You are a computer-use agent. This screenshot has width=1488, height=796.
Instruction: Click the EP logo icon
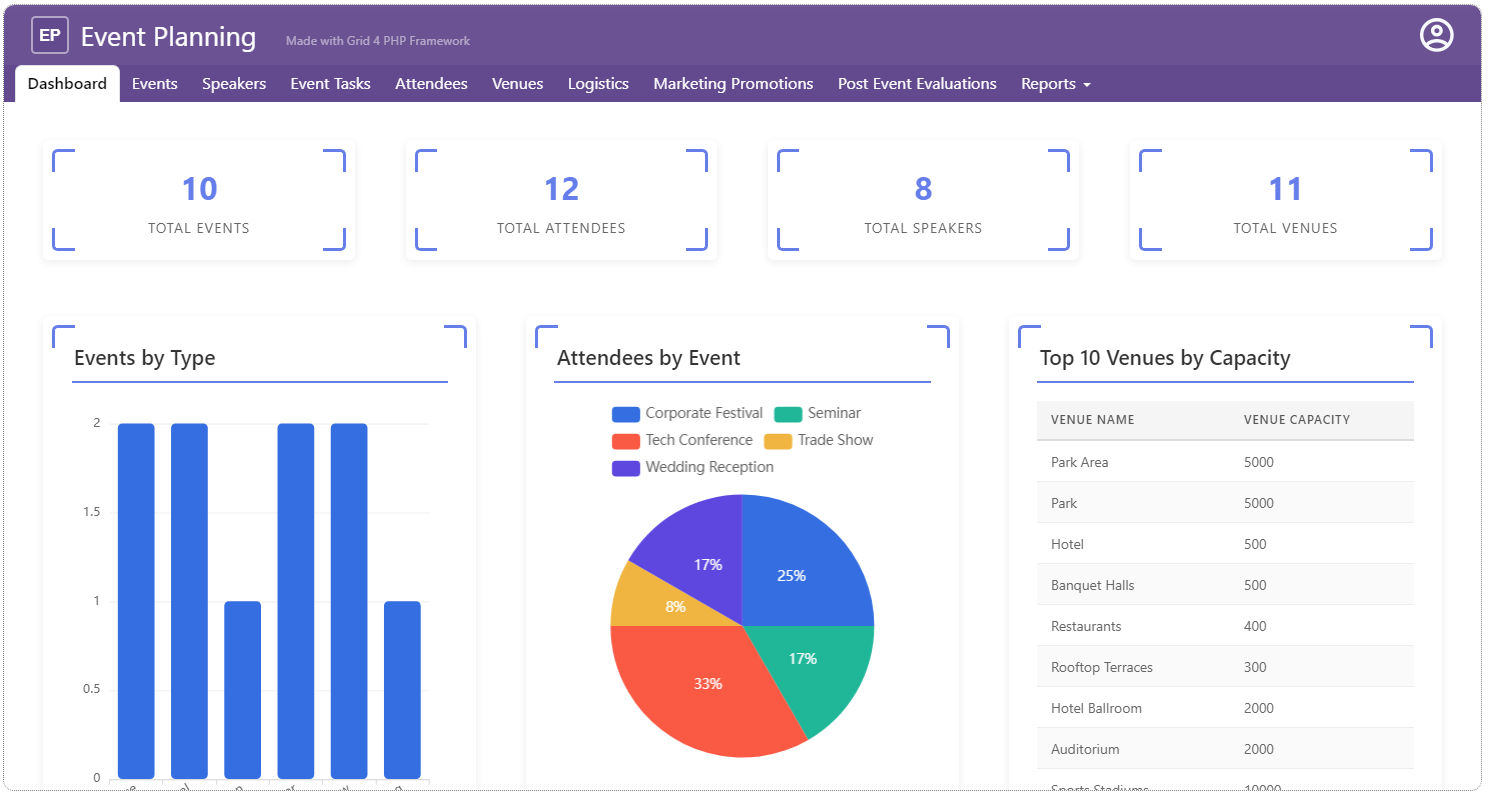pyautogui.click(x=50, y=36)
